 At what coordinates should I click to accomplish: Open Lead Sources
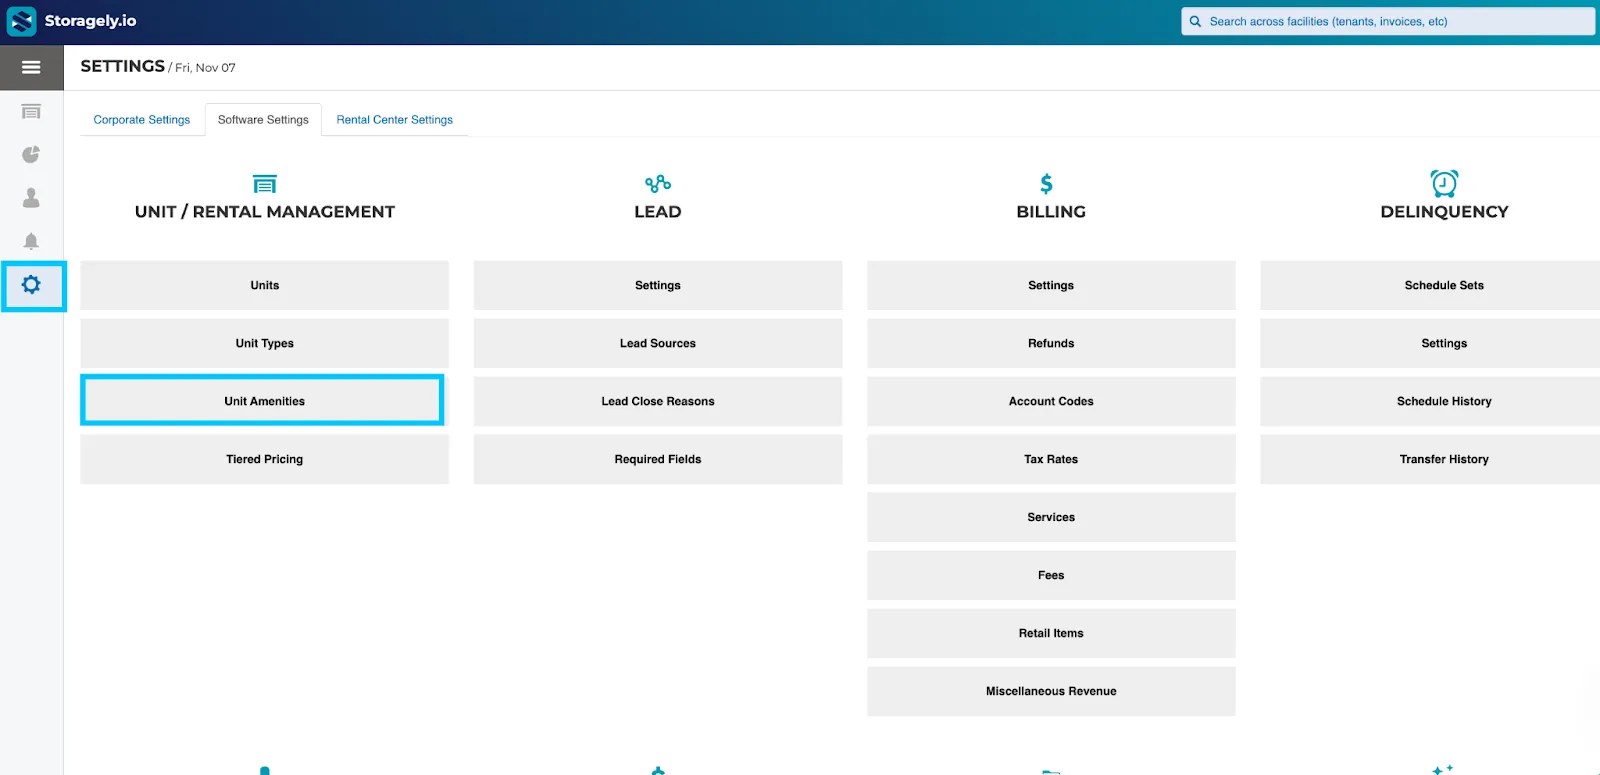click(658, 343)
